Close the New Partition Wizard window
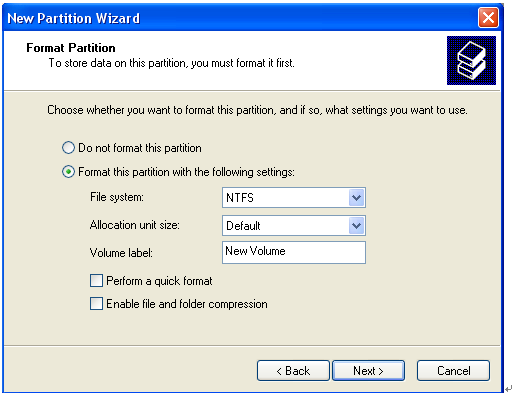Screen dimensions: 515x400 (488, 17)
